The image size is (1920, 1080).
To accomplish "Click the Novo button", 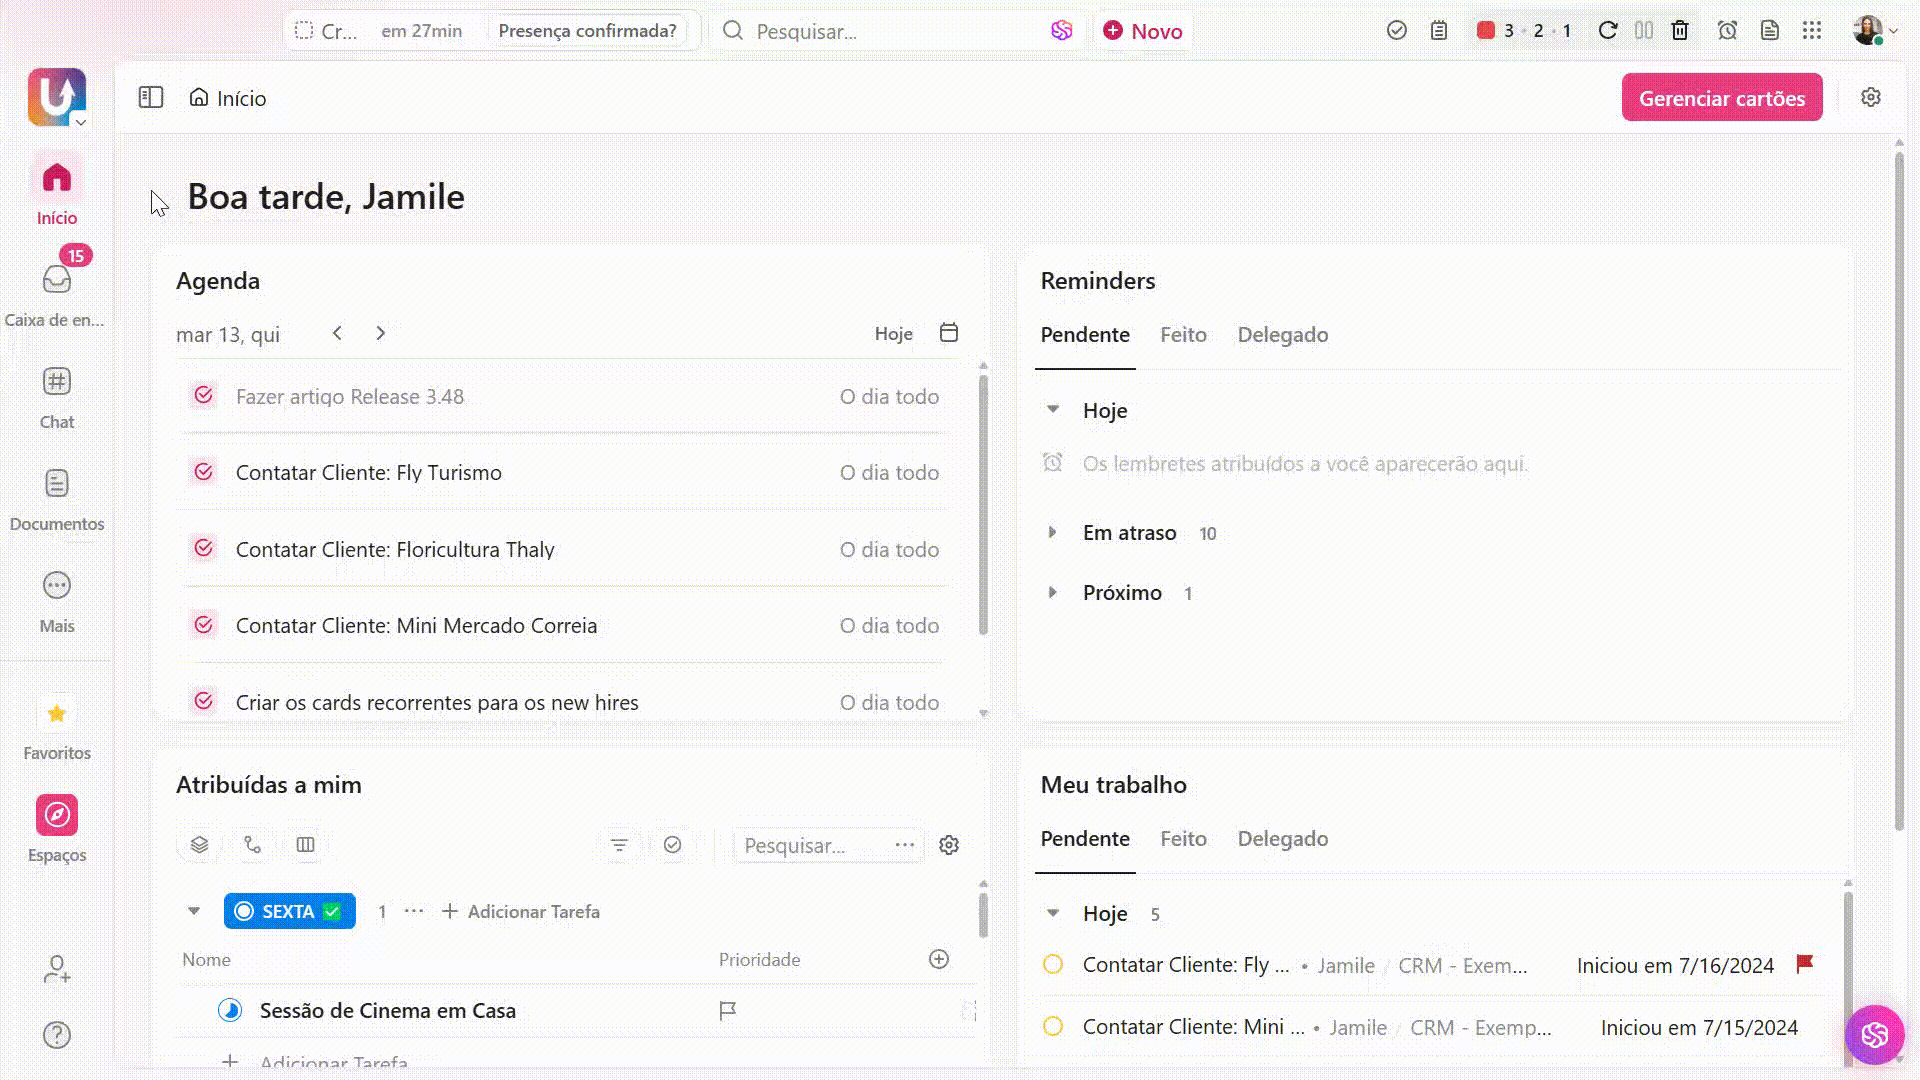I will click(x=1143, y=31).
